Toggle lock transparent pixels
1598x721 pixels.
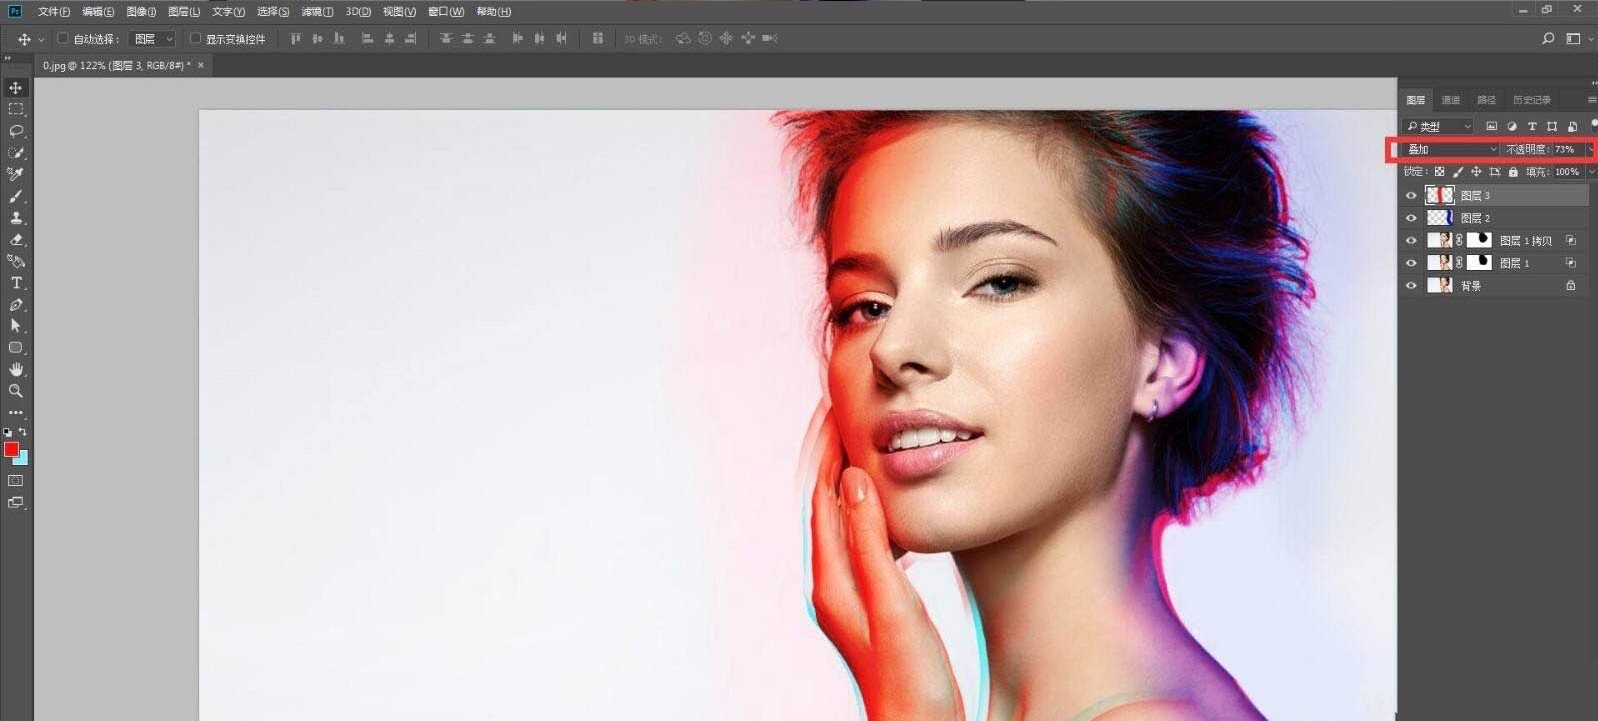[1439, 172]
